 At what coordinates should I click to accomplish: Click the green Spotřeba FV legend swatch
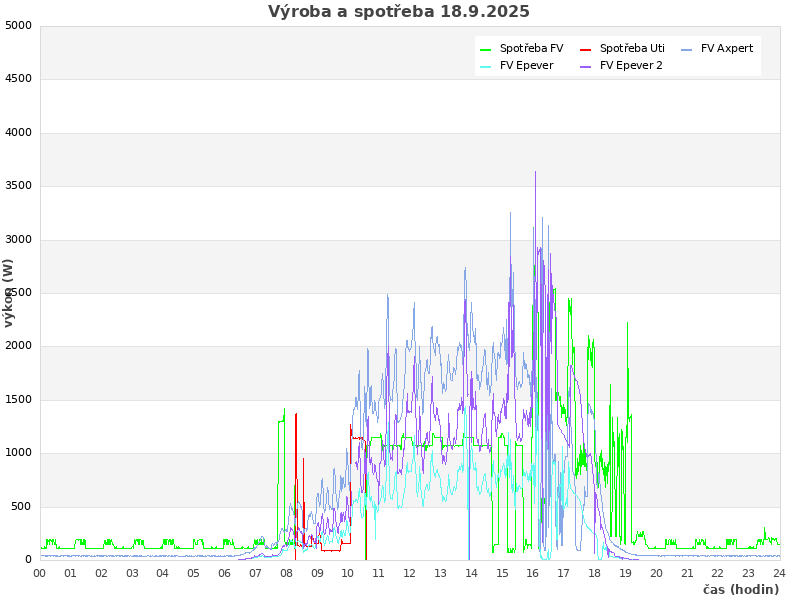(486, 49)
